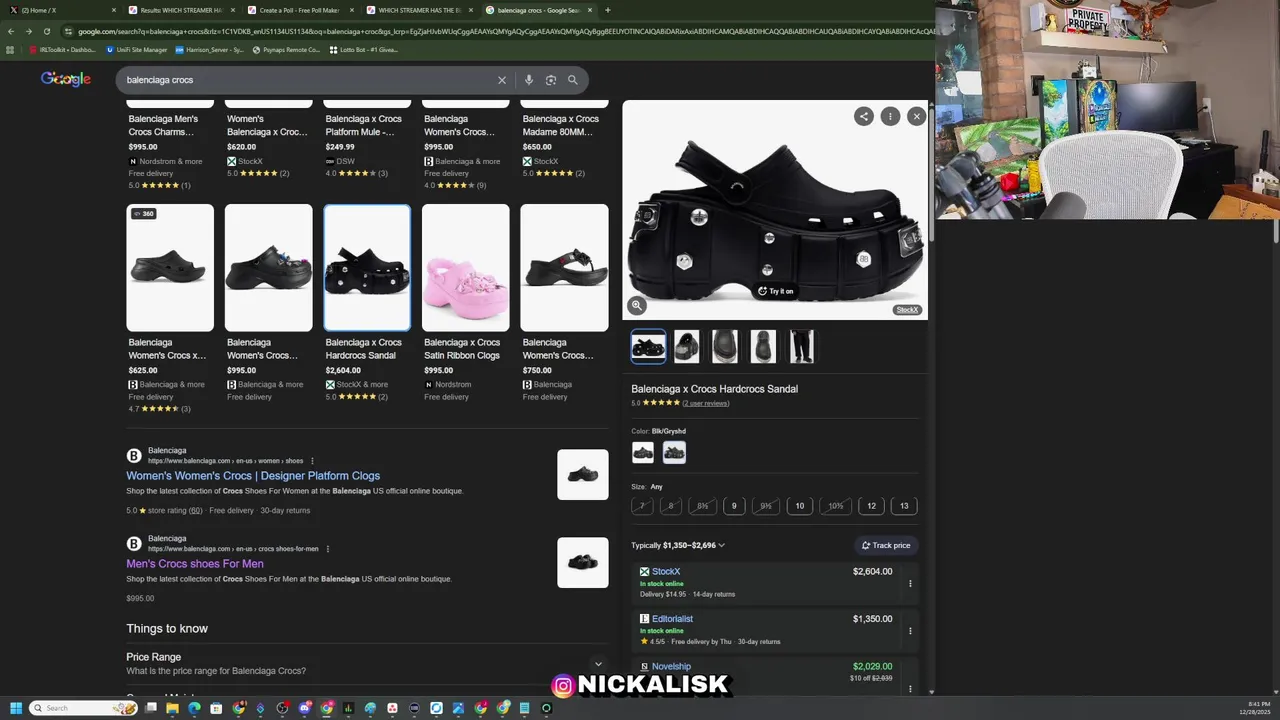Viewport: 1280px width, 720px height.
Task: Share the Hardcrocs product panel
Action: [x=864, y=116]
